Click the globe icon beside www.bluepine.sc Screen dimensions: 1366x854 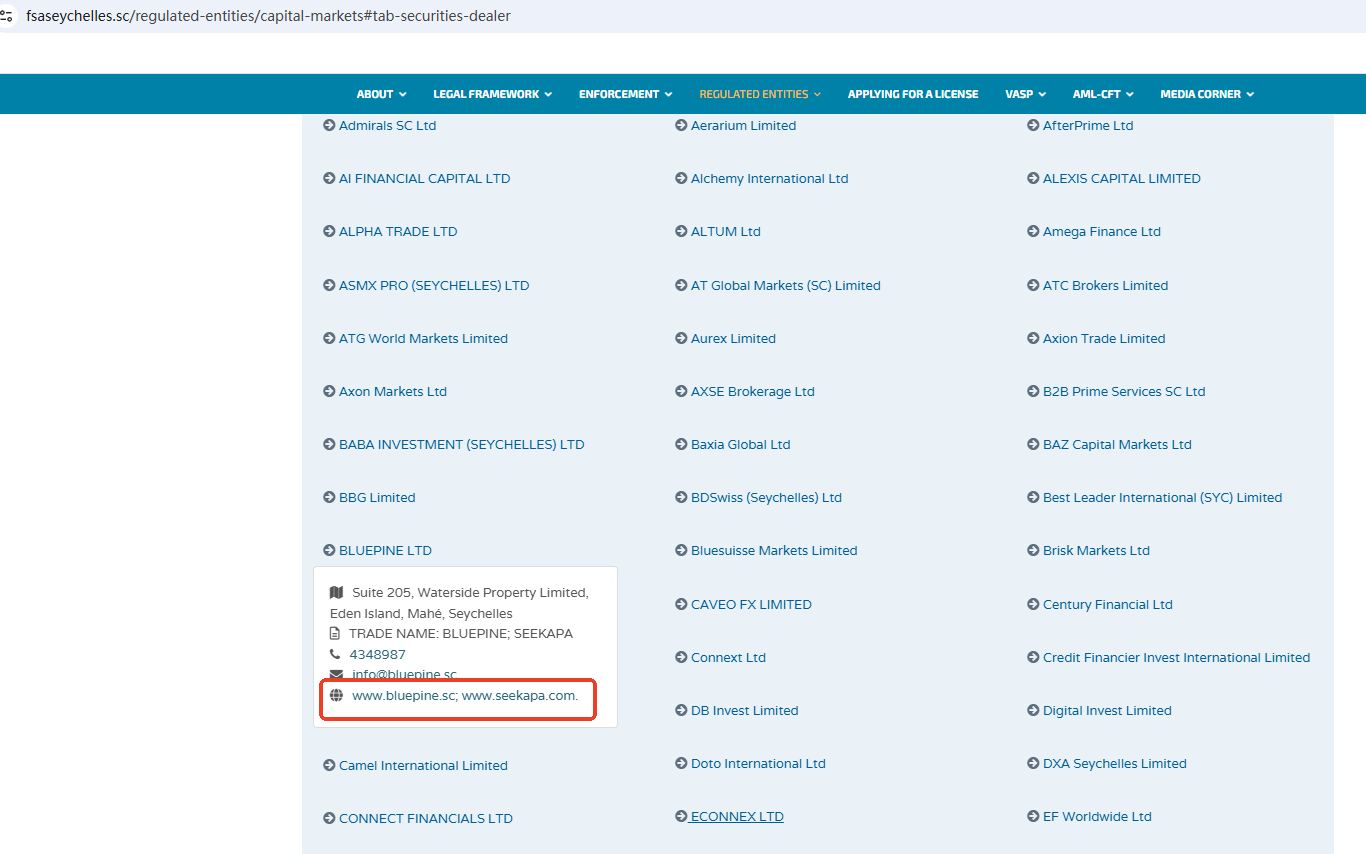(x=336, y=695)
